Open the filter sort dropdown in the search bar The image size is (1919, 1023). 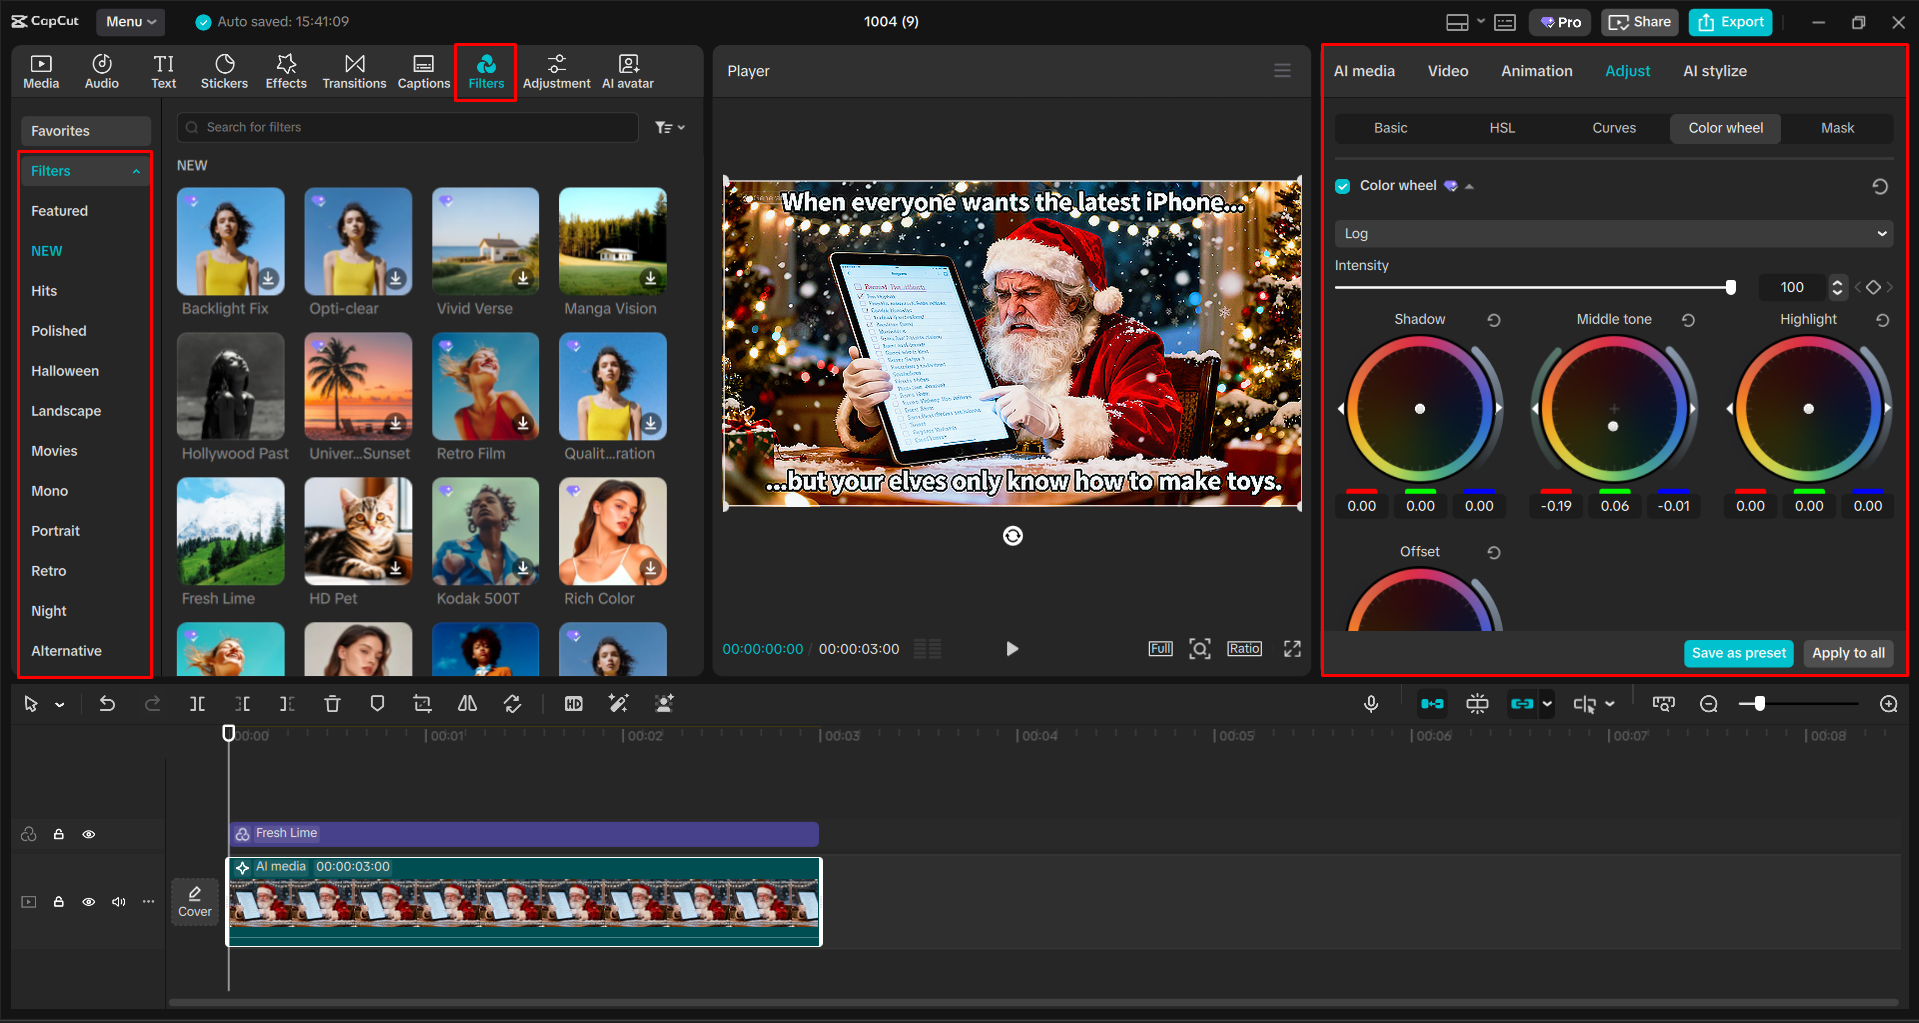[x=669, y=127]
